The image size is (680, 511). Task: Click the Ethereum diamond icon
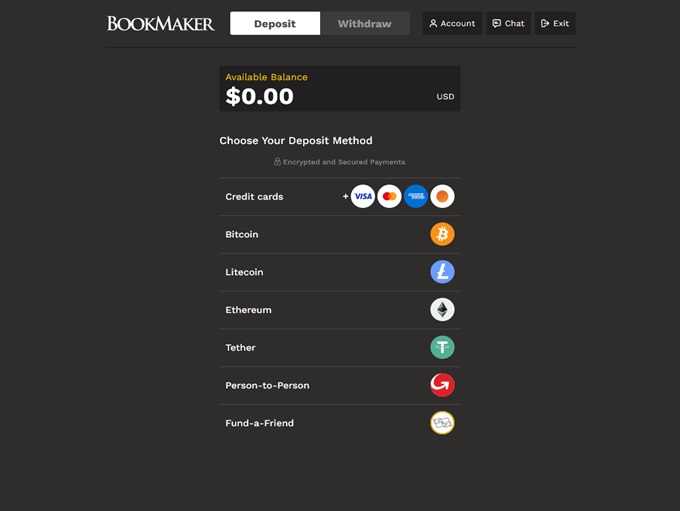(x=442, y=310)
